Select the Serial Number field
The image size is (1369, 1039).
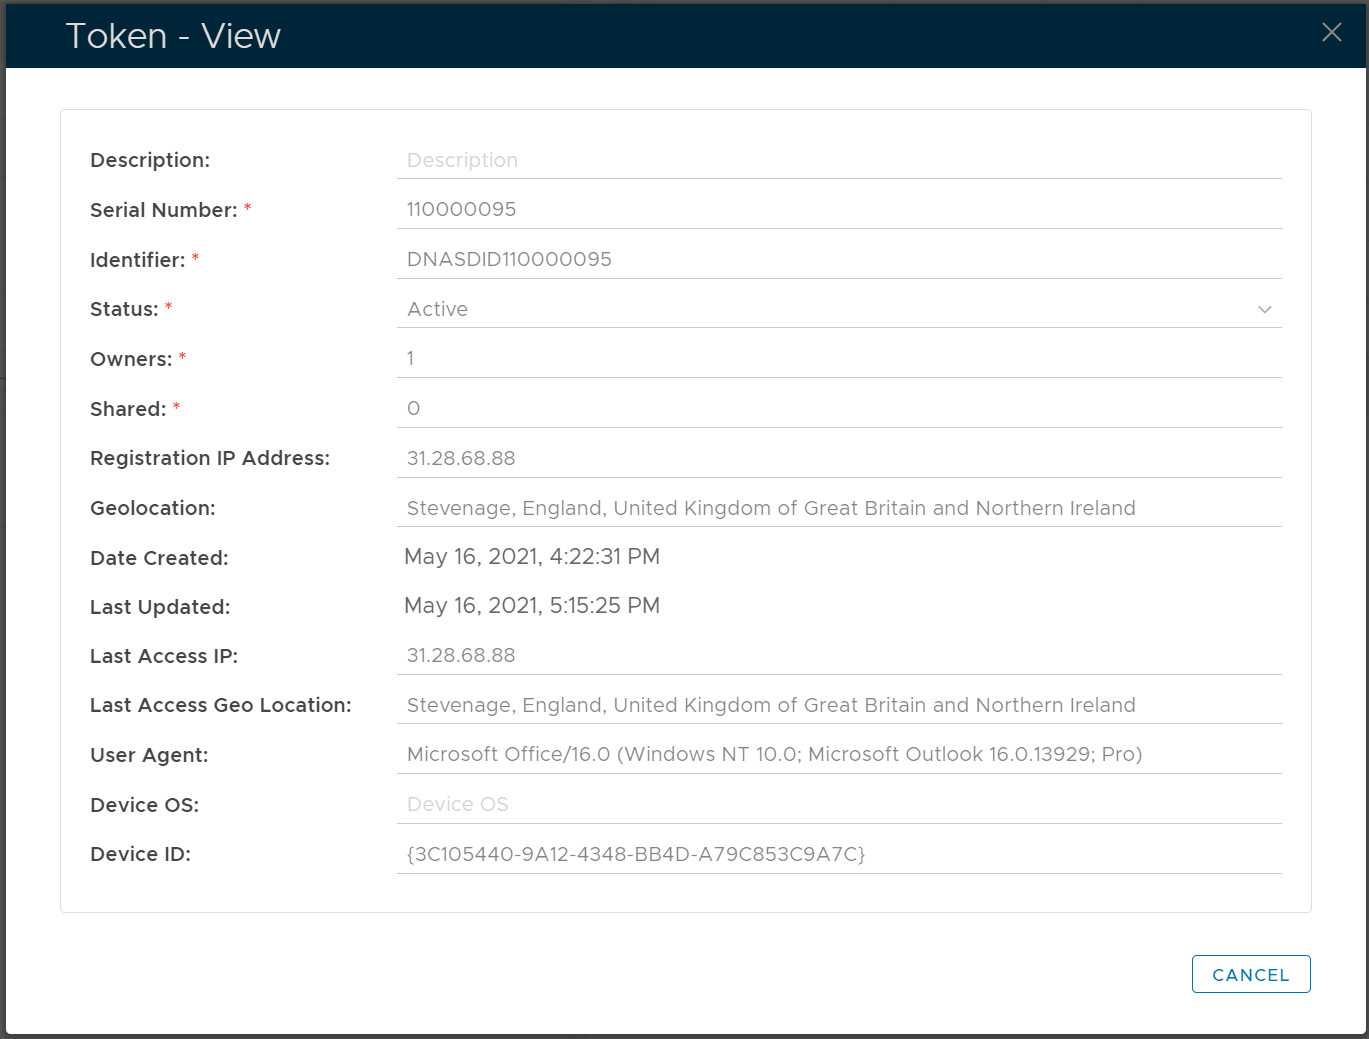tap(838, 209)
